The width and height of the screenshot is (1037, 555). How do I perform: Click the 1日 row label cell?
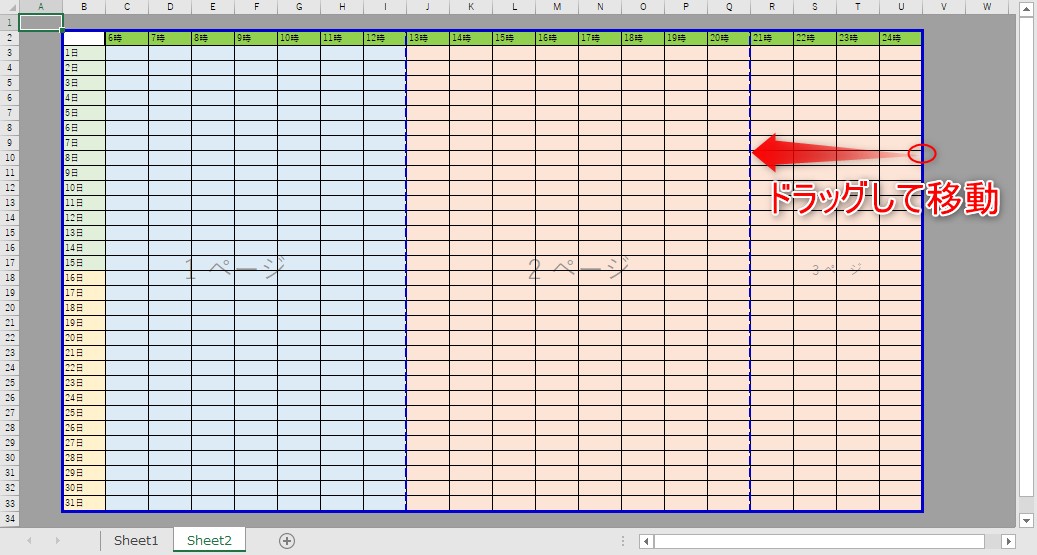[84, 53]
